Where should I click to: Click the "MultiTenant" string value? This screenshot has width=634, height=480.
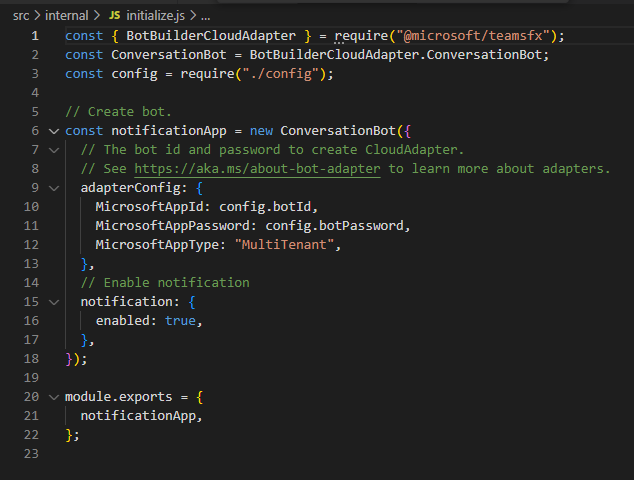284,245
